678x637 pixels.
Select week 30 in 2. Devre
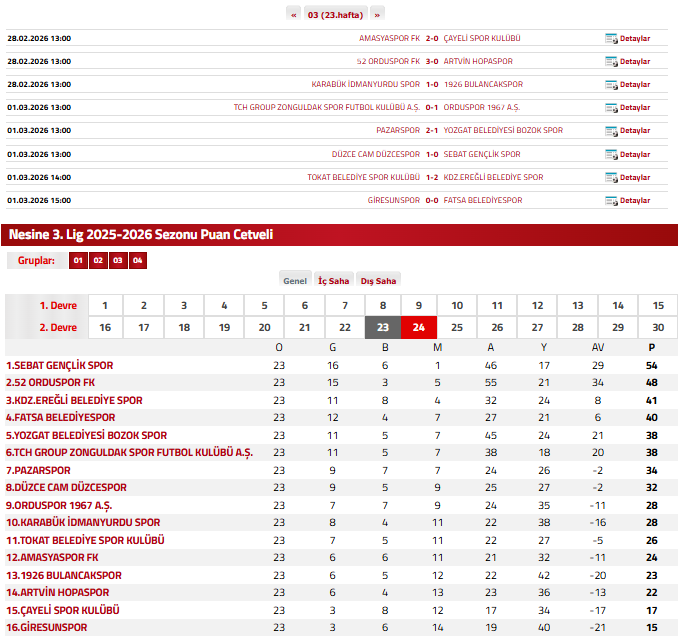click(x=658, y=327)
